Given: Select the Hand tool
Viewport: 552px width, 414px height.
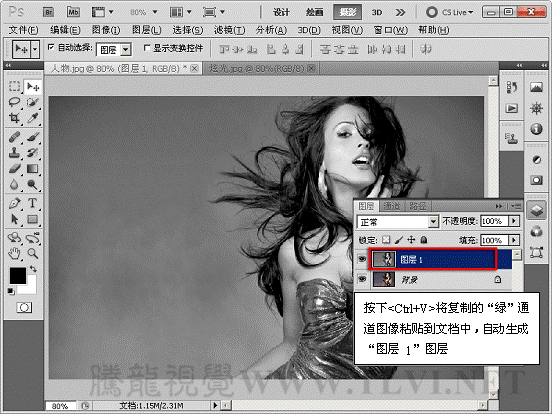Looking at the screenshot, I should click(14, 253).
